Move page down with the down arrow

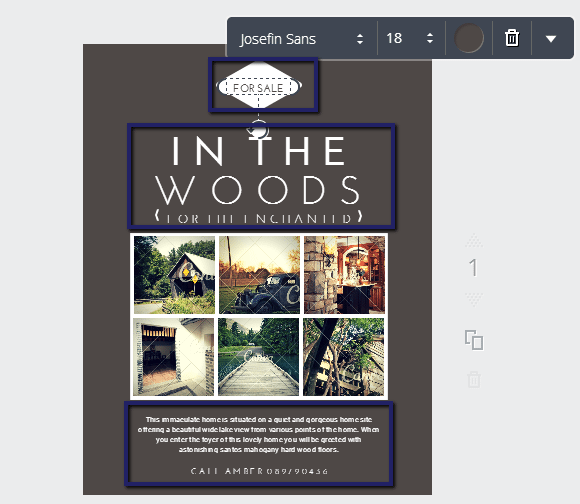tap(474, 299)
